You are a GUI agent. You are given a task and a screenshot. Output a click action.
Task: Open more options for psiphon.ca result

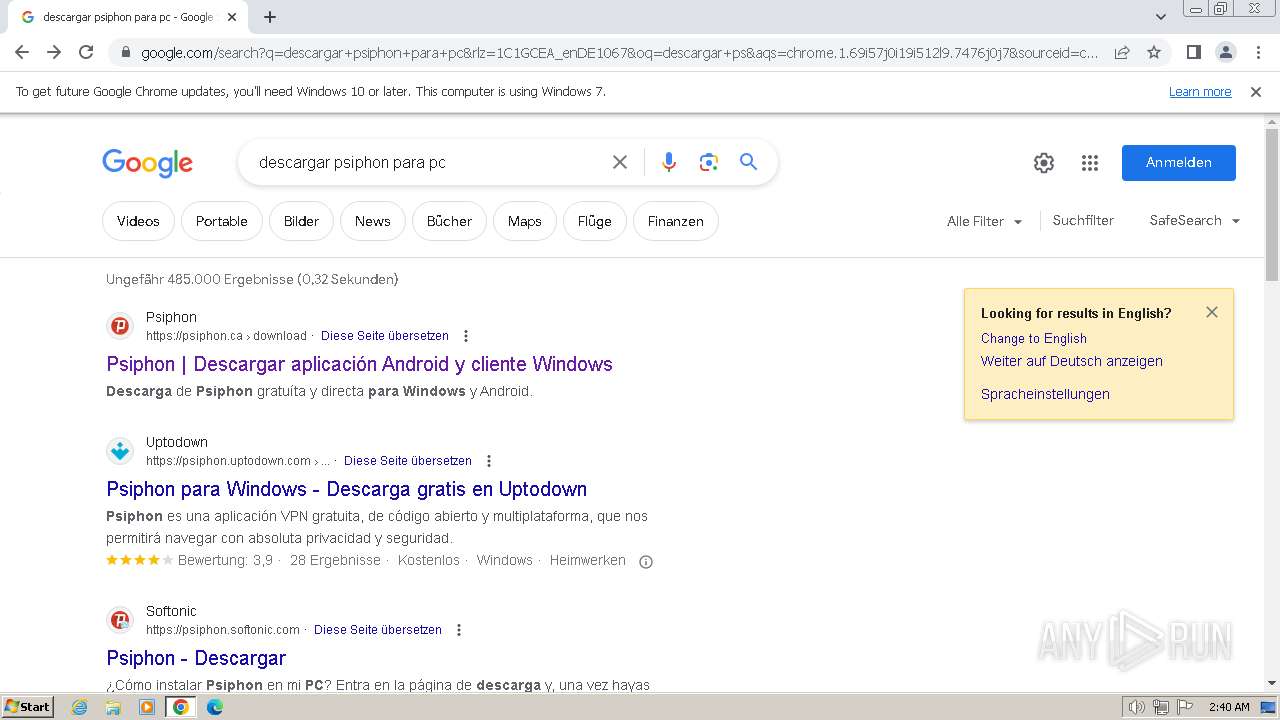coord(466,336)
